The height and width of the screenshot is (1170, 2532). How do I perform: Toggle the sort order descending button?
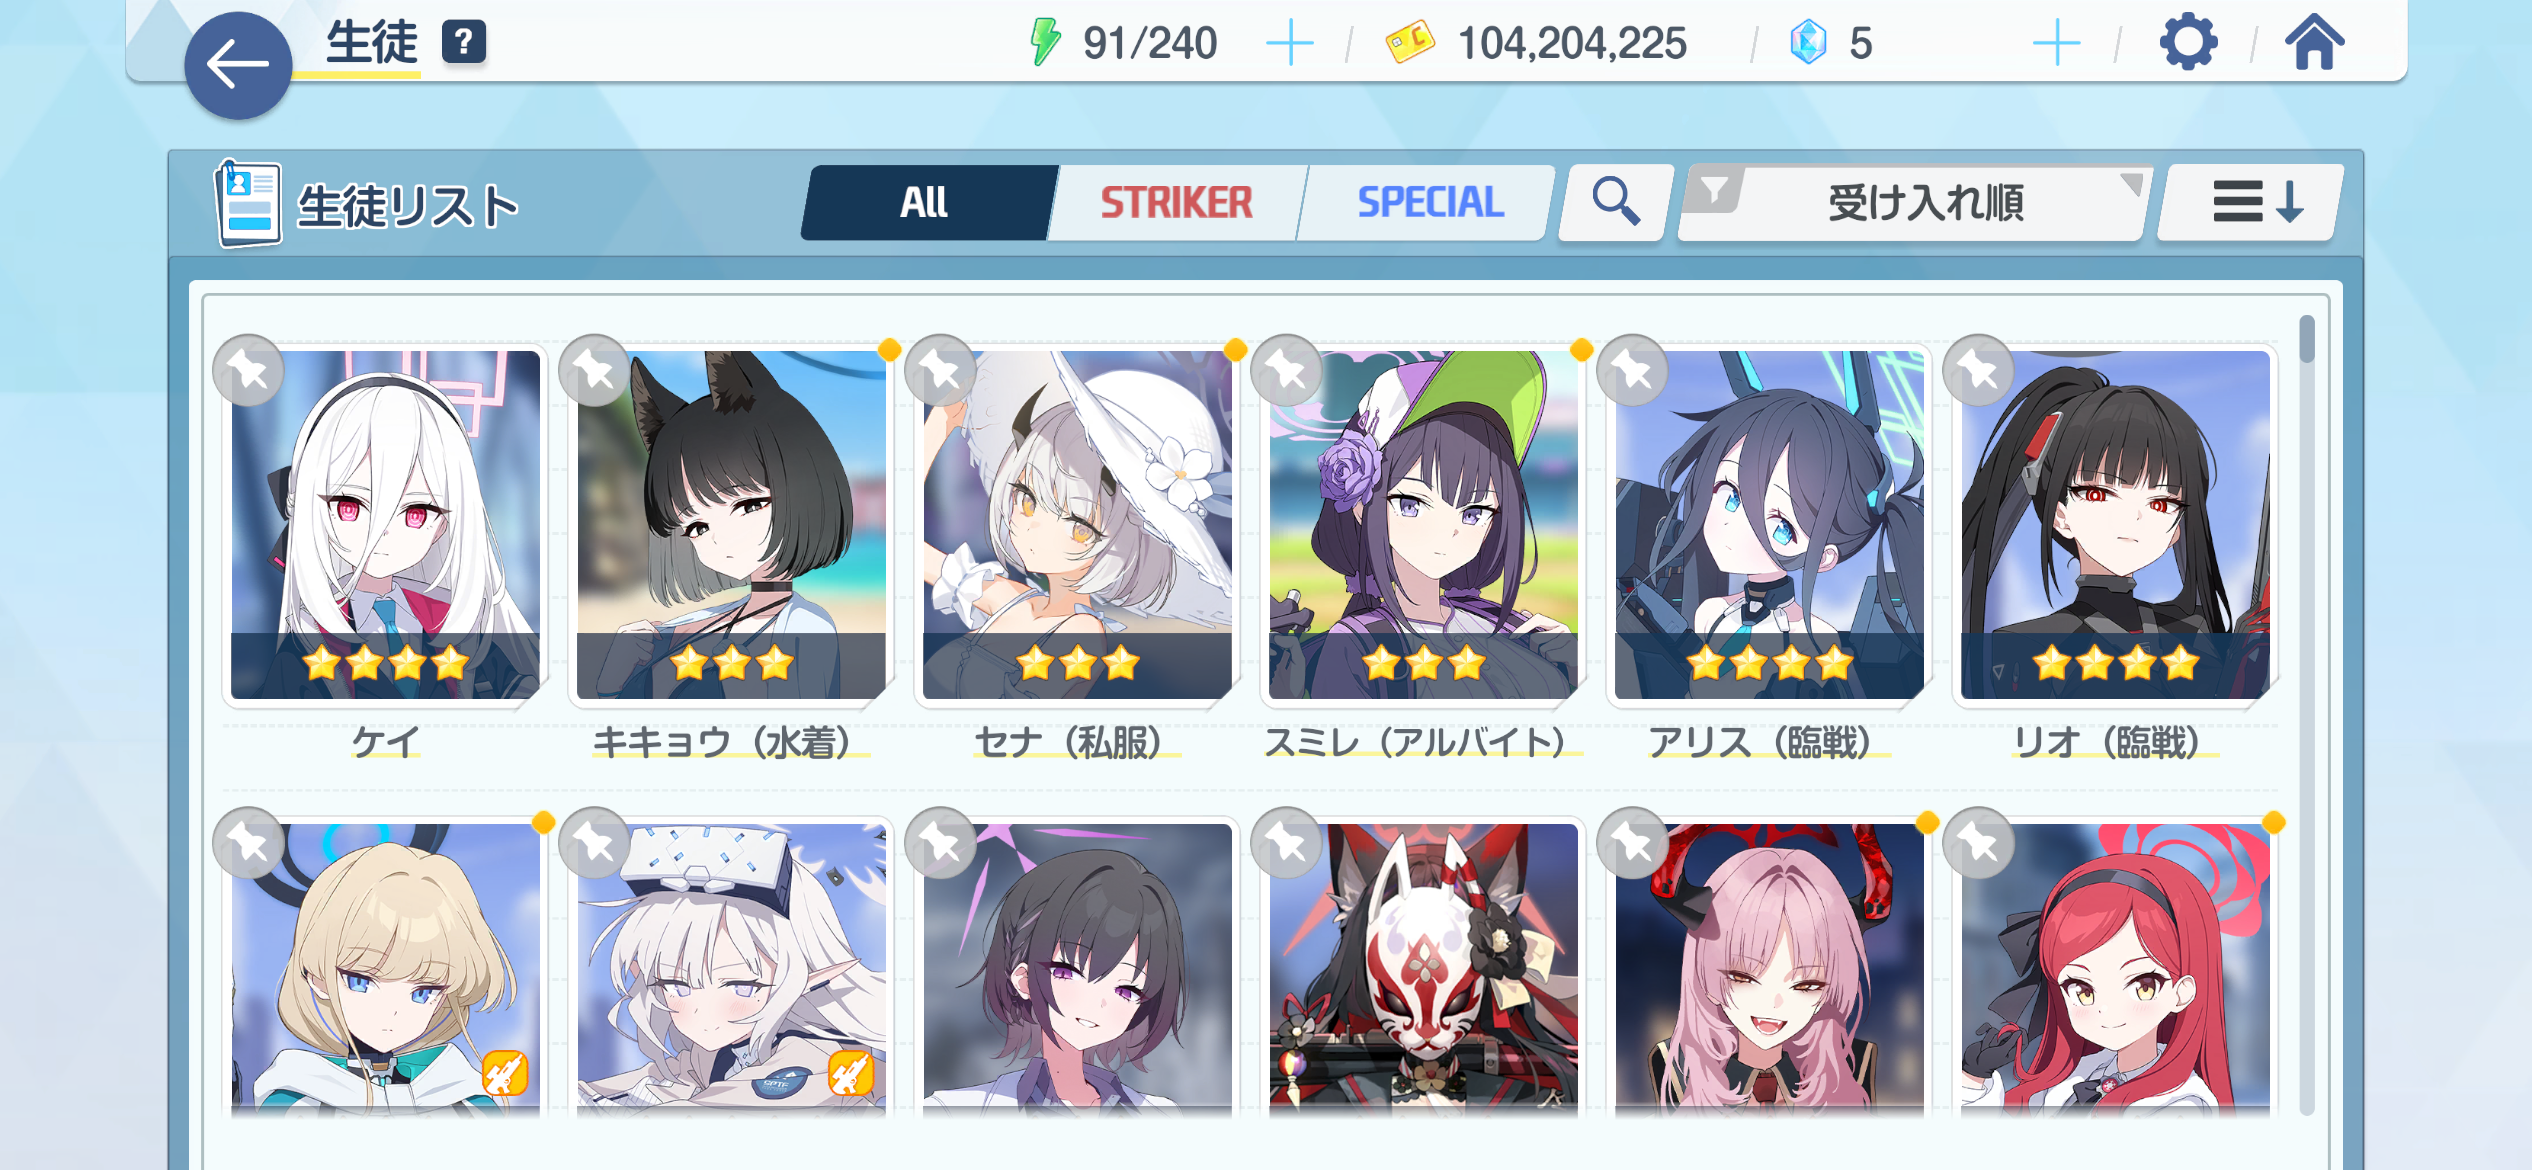pos(2251,202)
